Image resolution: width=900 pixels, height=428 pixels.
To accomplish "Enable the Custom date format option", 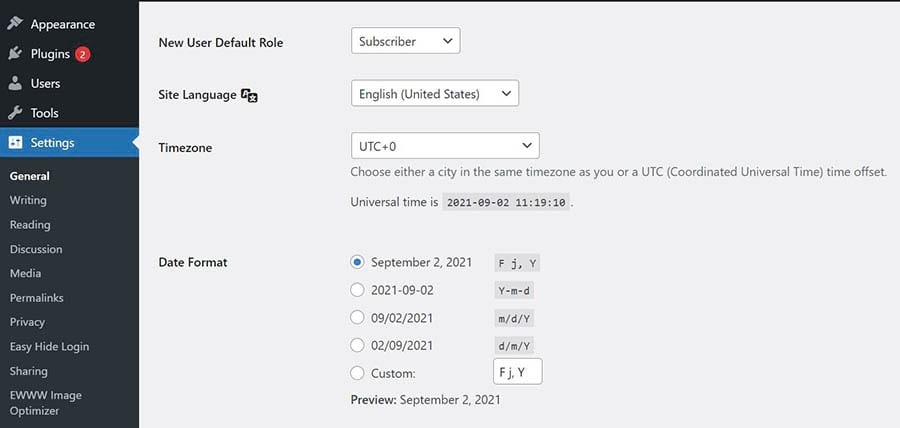I will [357, 373].
